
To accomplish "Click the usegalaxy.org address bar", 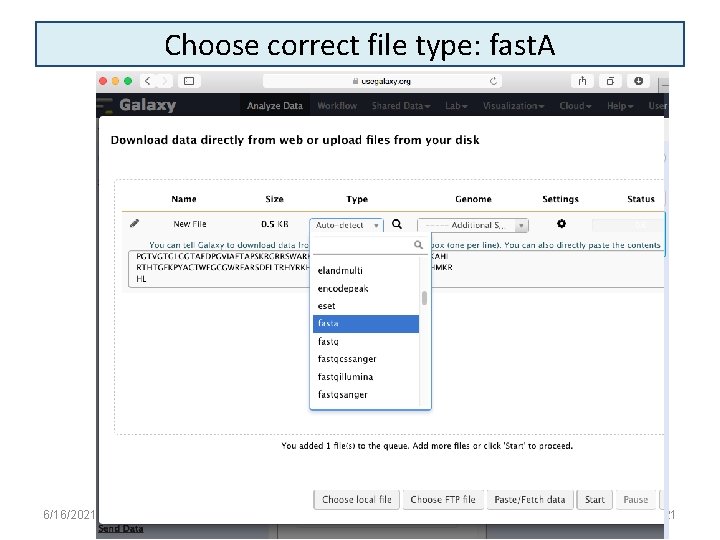I will point(382,81).
